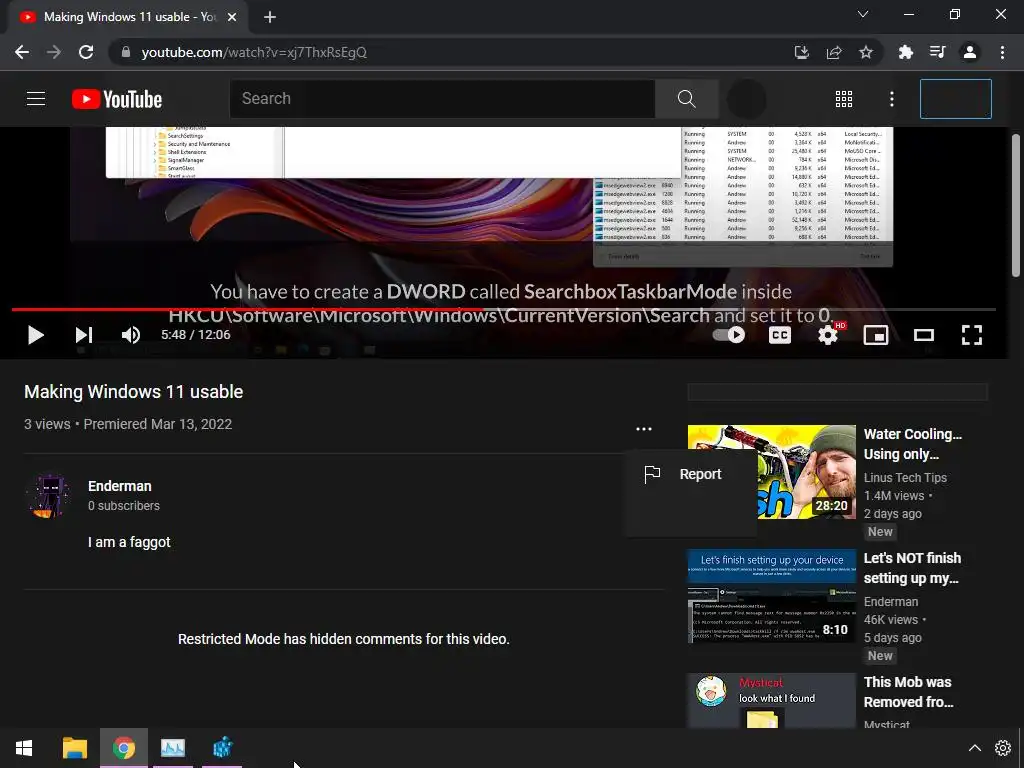
Task: Install app icon in address bar
Action: pos(802,52)
